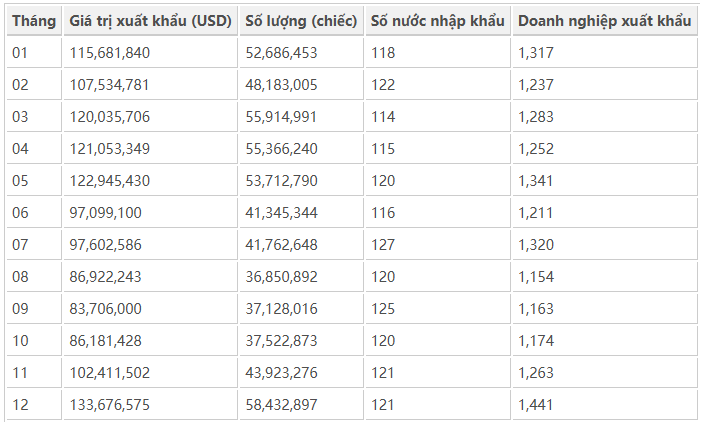Select export value cell 115,681,840
709x425 pixels.
(110, 53)
